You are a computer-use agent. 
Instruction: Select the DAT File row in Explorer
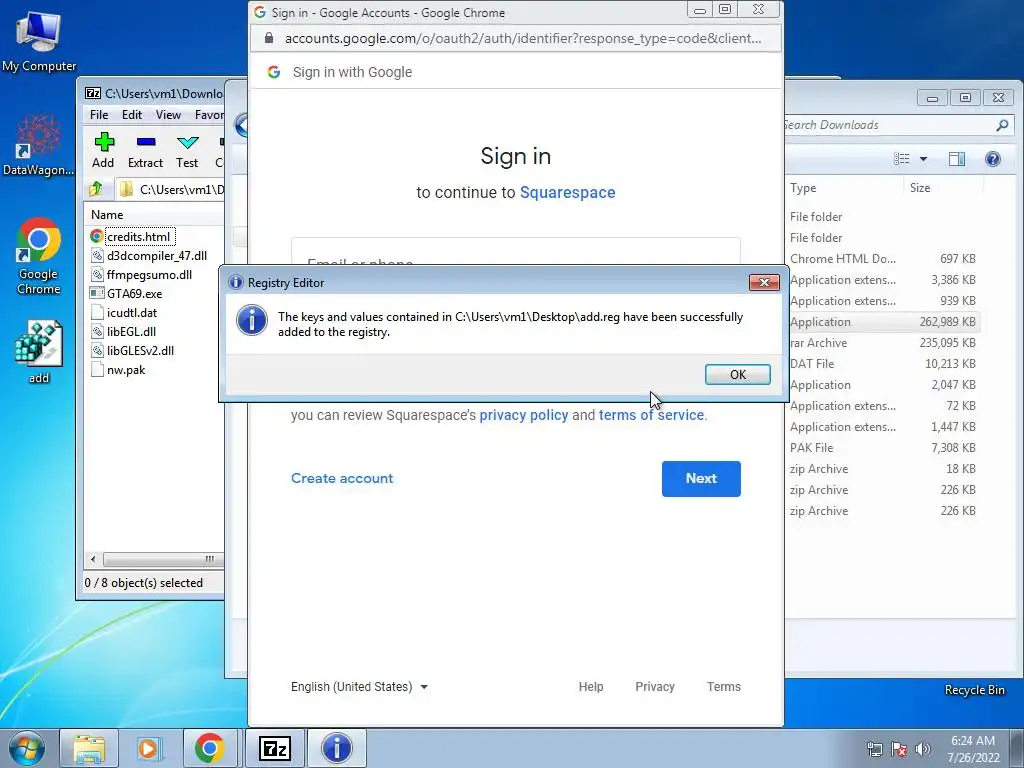882,364
